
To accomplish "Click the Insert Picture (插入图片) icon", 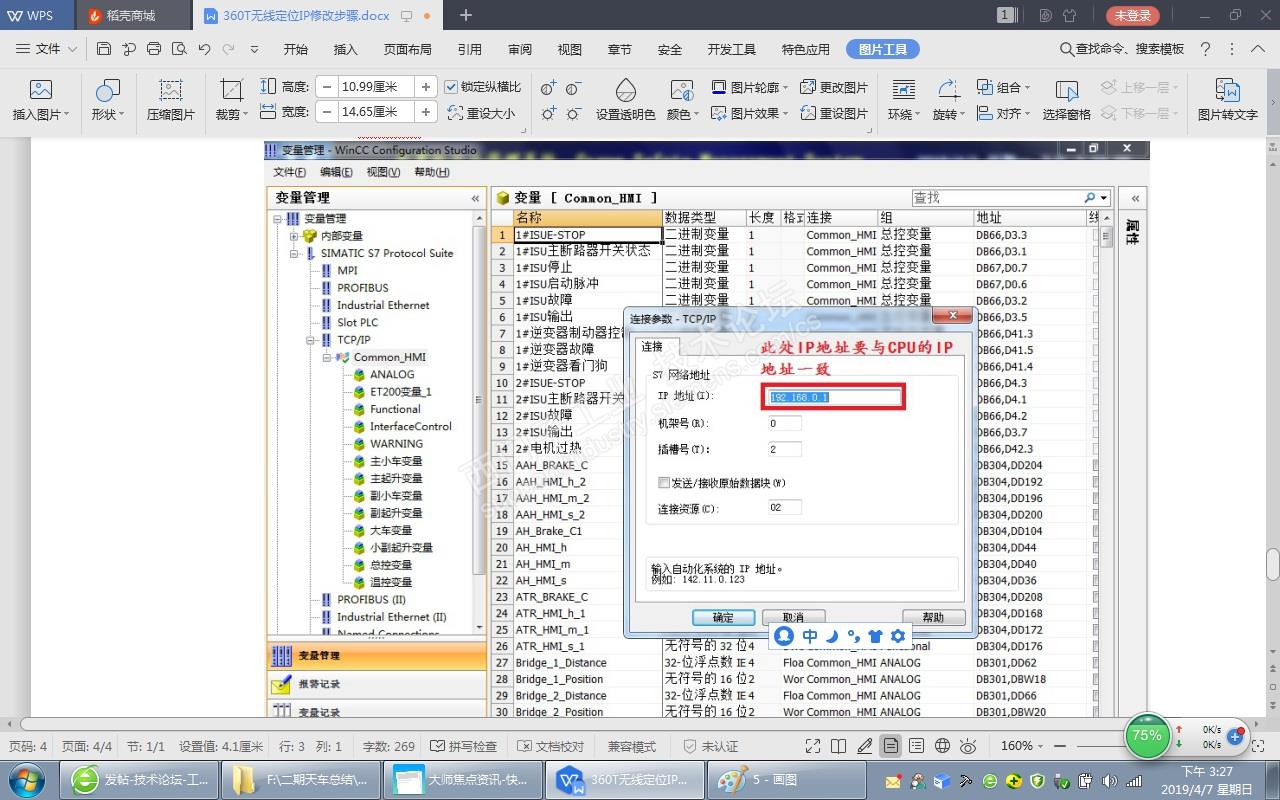I will coord(40,91).
